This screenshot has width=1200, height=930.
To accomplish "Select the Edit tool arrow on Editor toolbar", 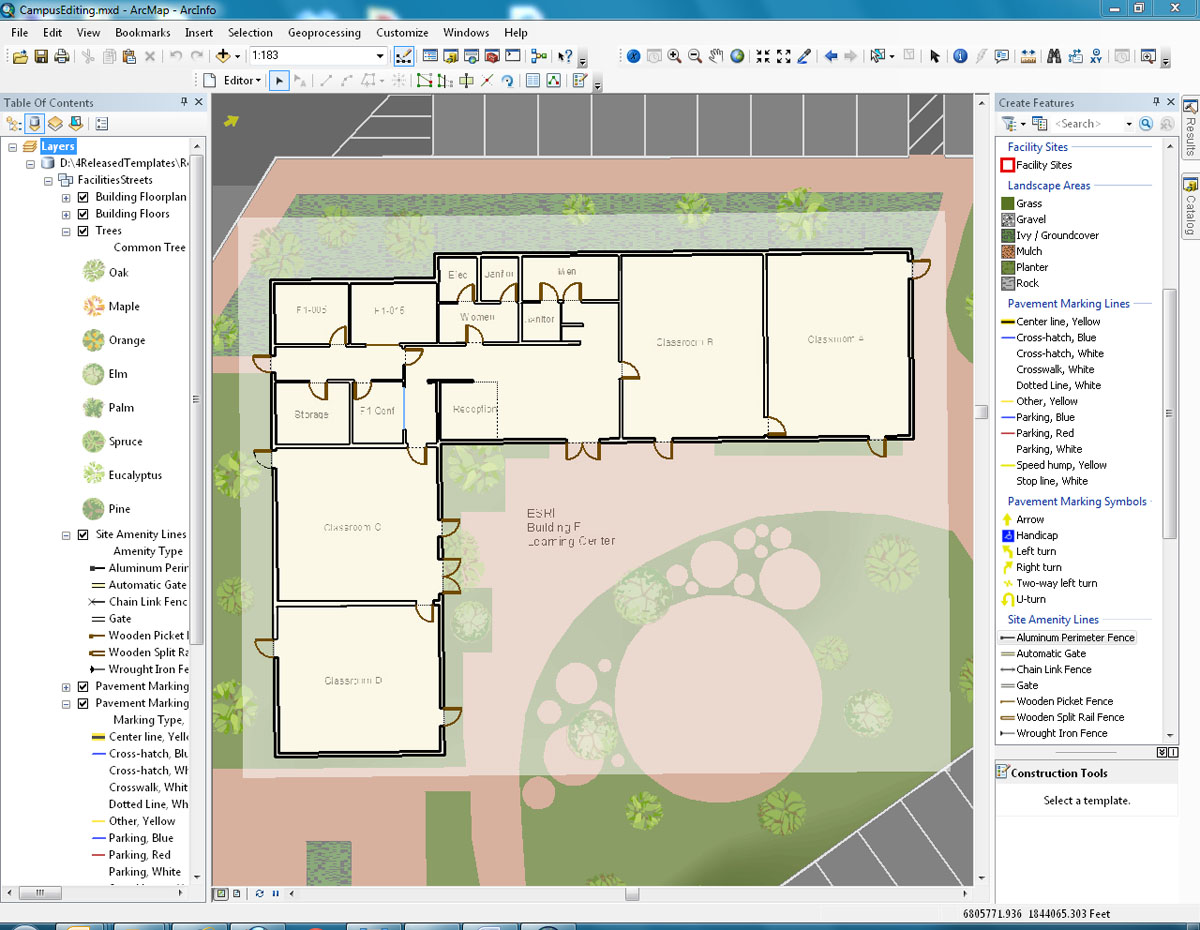I will tap(280, 80).
